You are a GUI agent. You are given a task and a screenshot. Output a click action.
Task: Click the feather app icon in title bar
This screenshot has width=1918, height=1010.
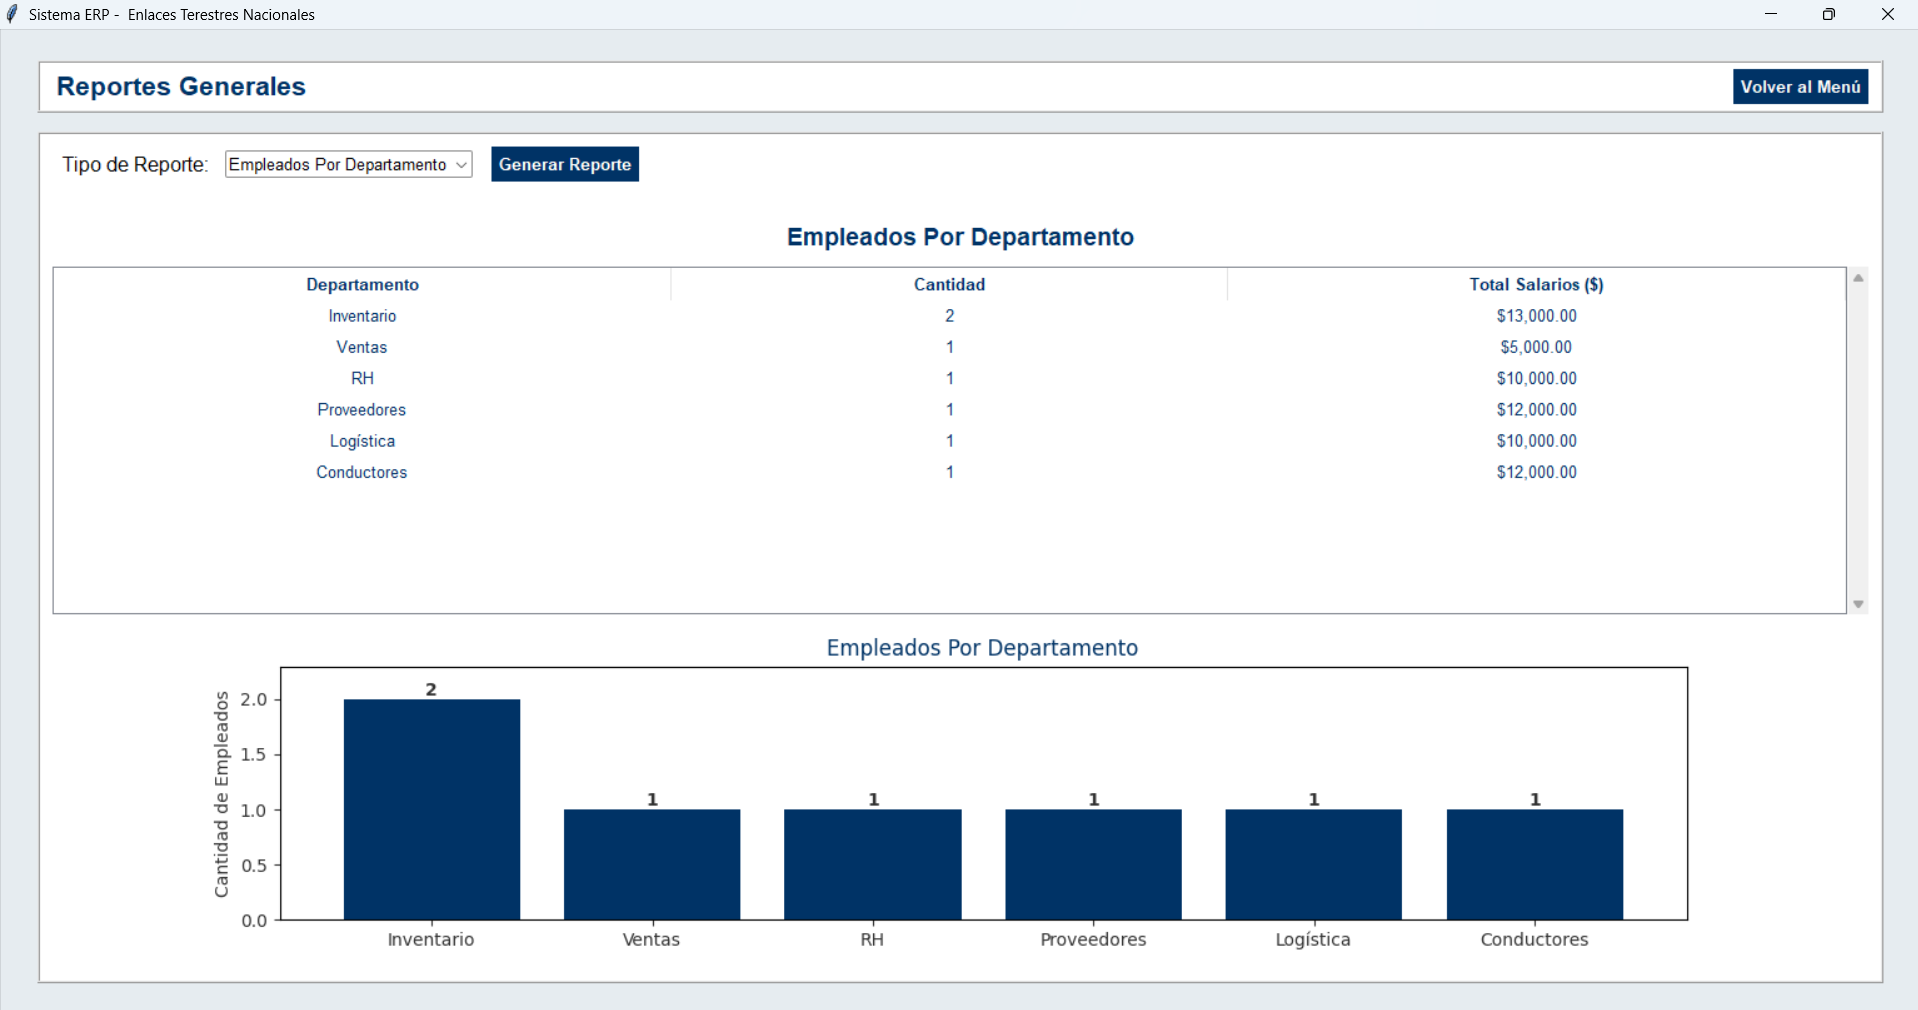pos(12,14)
